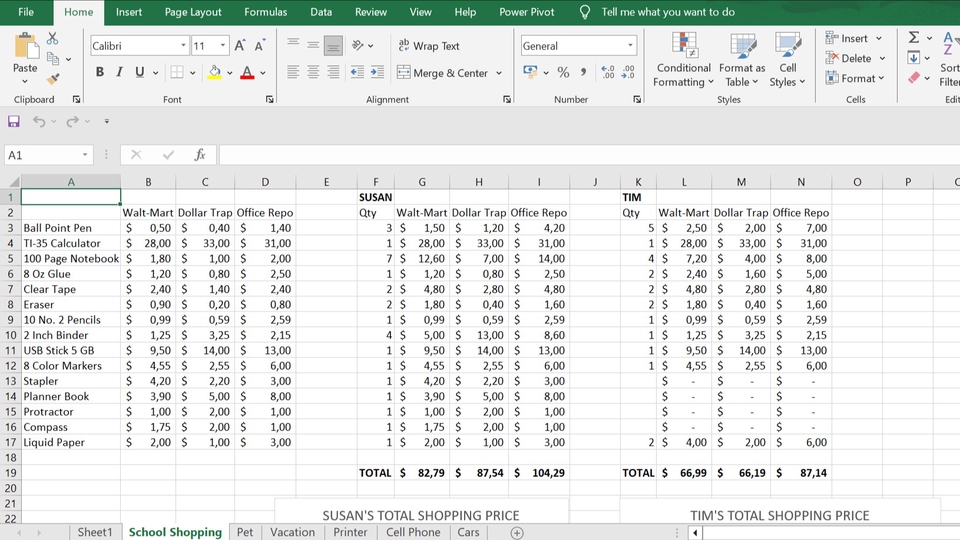Expand the Name Box dropdown arrow
The image size is (960, 540).
84,155
